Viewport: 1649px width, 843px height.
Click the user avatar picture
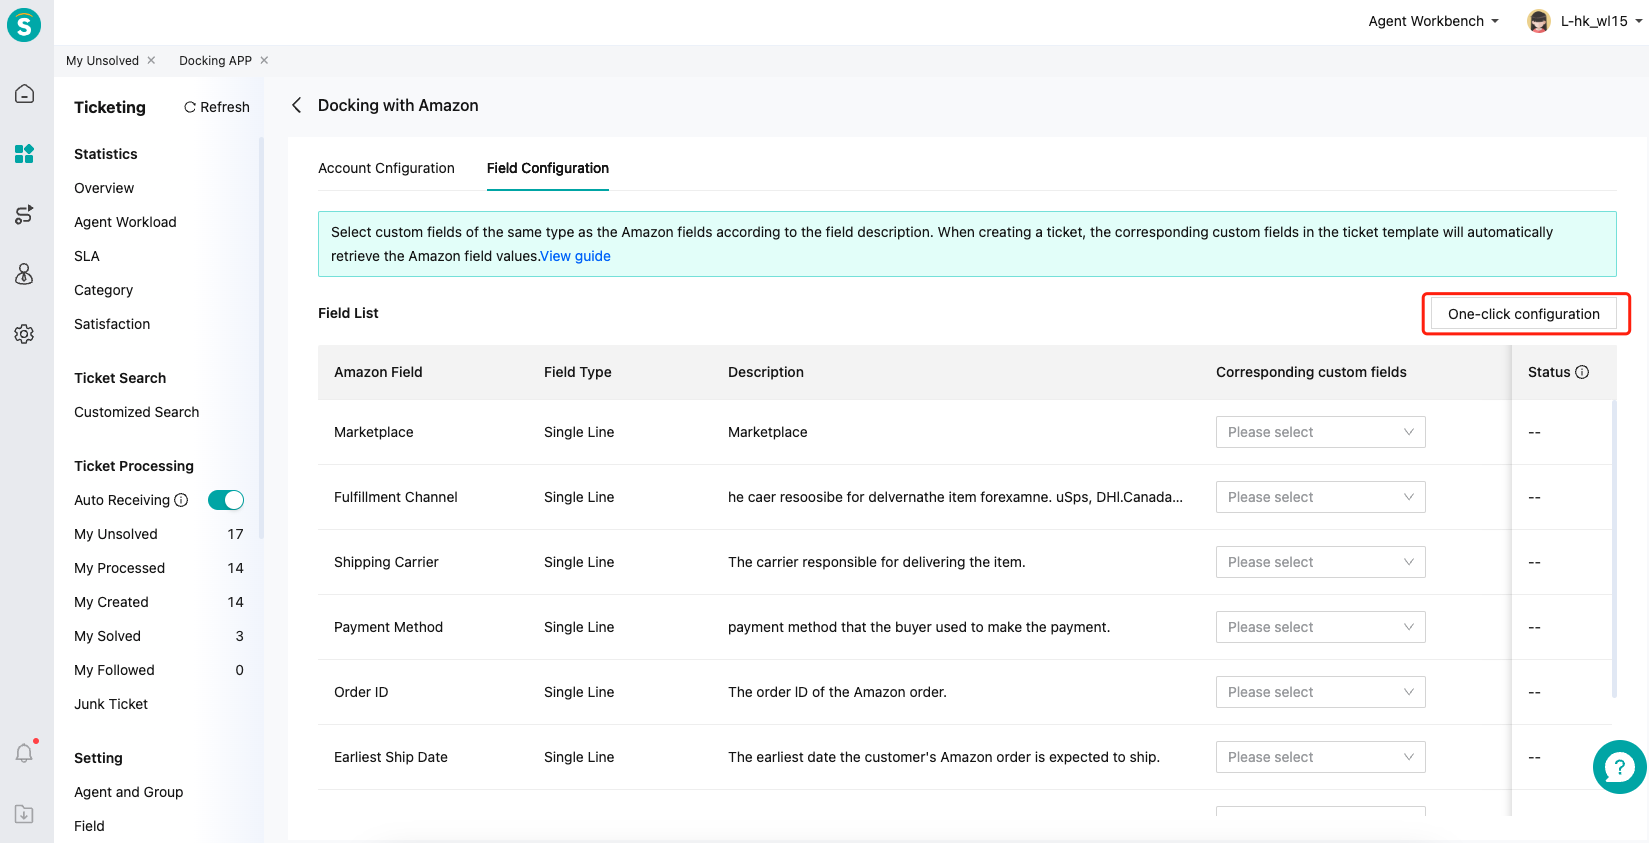1539,21
